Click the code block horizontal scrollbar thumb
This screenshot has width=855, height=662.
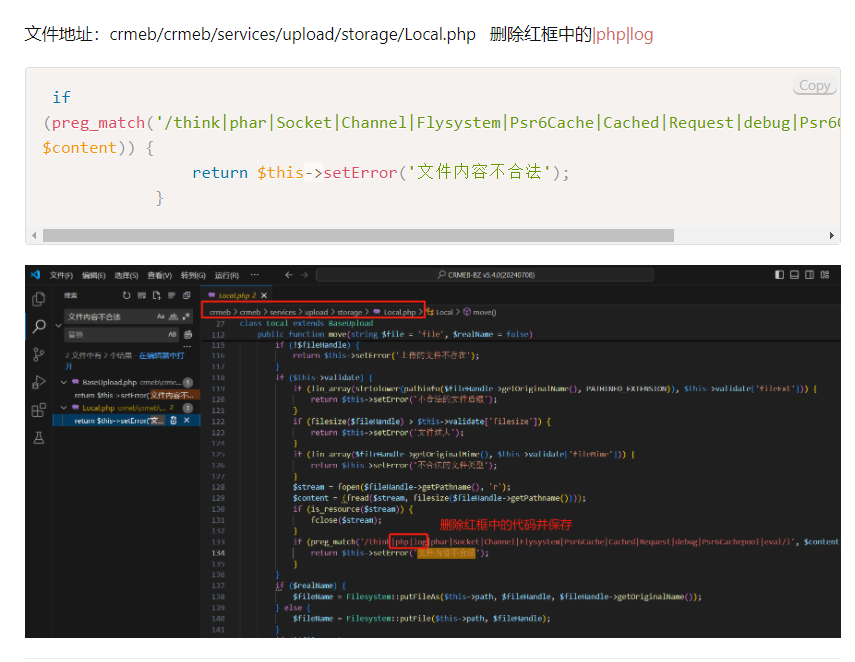point(358,236)
